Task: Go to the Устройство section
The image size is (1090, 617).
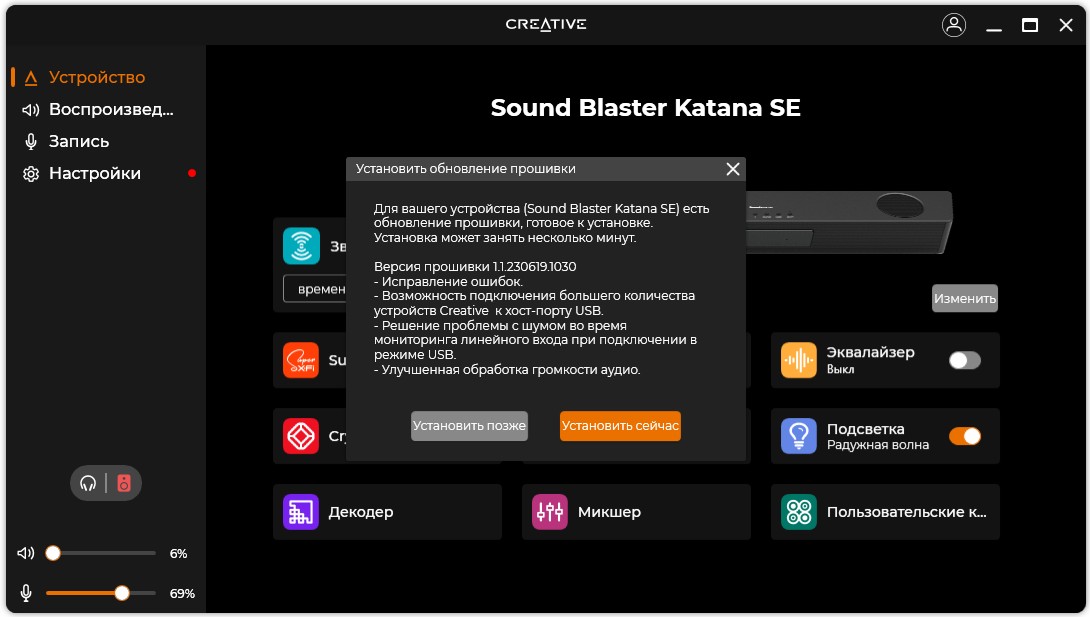Action: 97,77
